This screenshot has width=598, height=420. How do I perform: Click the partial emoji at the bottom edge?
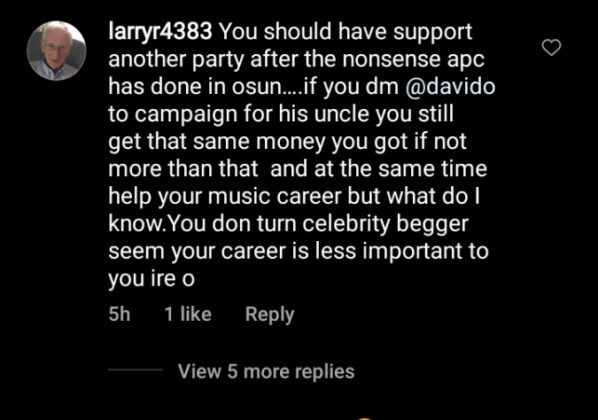(365, 418)
